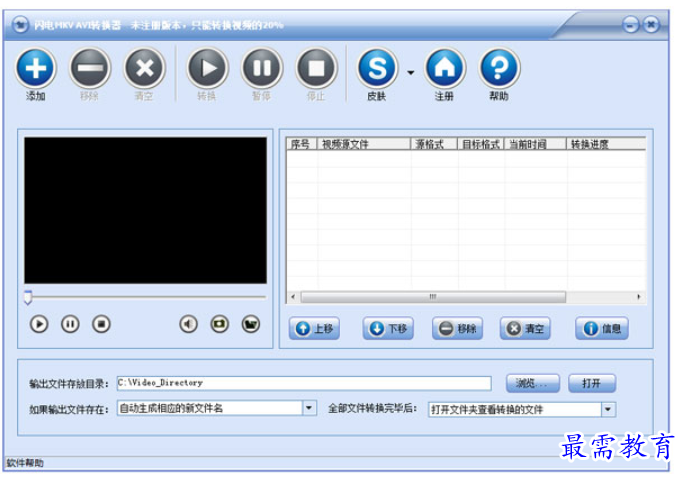Click the 转换进度 column header

(606, 144)
